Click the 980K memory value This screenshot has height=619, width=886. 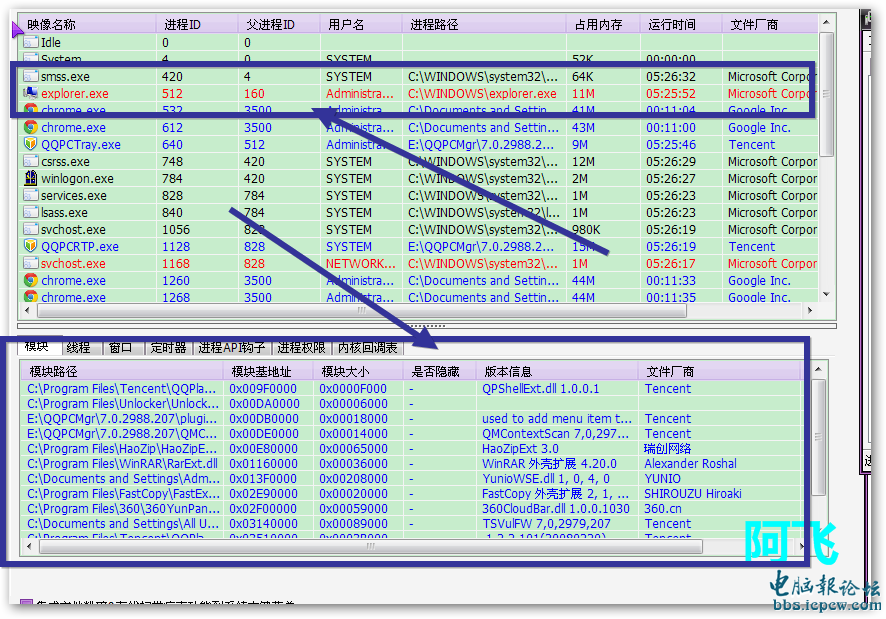coord(586,230)
